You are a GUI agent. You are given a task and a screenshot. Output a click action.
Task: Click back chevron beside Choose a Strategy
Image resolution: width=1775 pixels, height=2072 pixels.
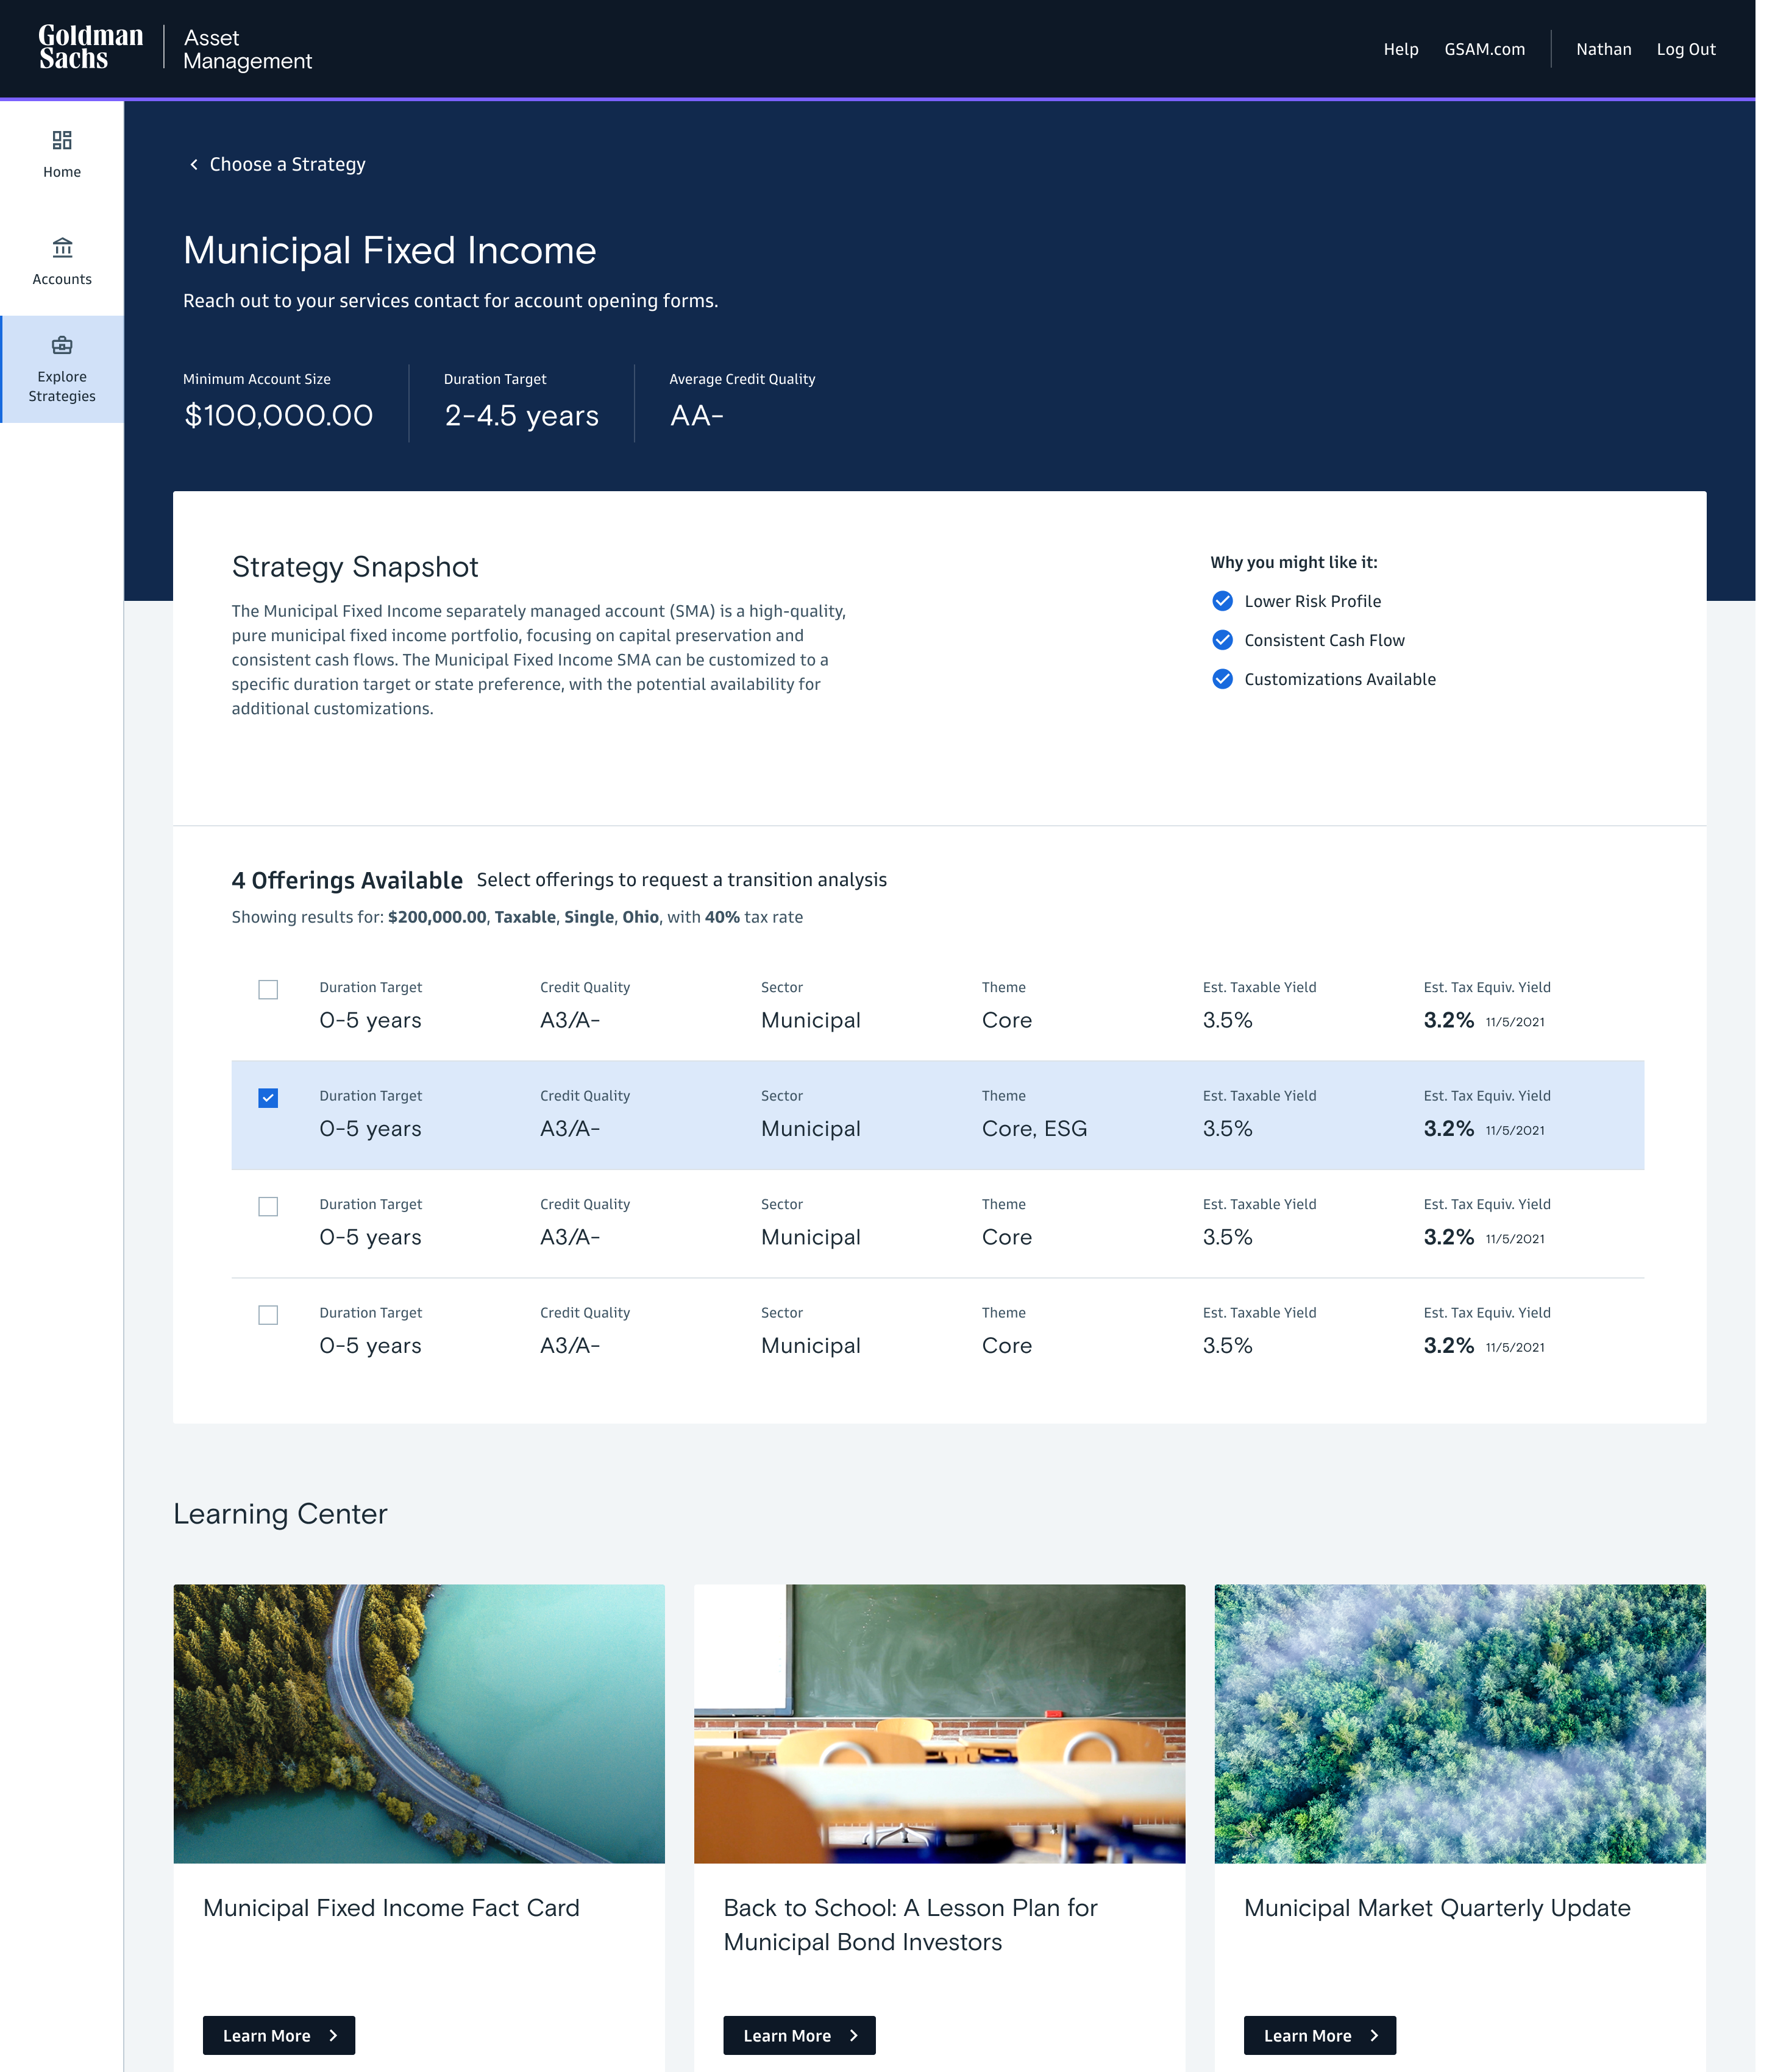[x=194, y=164]
